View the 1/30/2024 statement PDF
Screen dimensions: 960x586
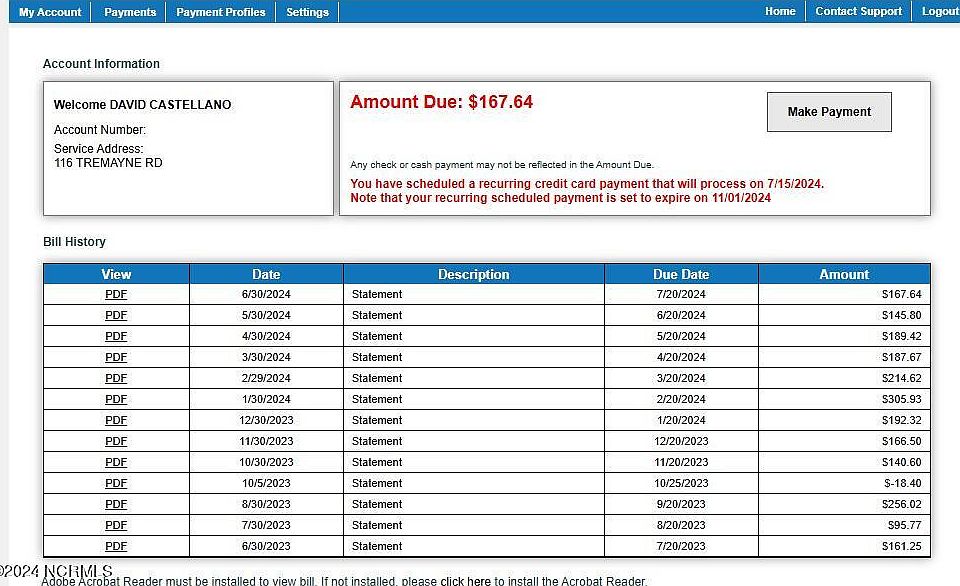coord(116,399)
